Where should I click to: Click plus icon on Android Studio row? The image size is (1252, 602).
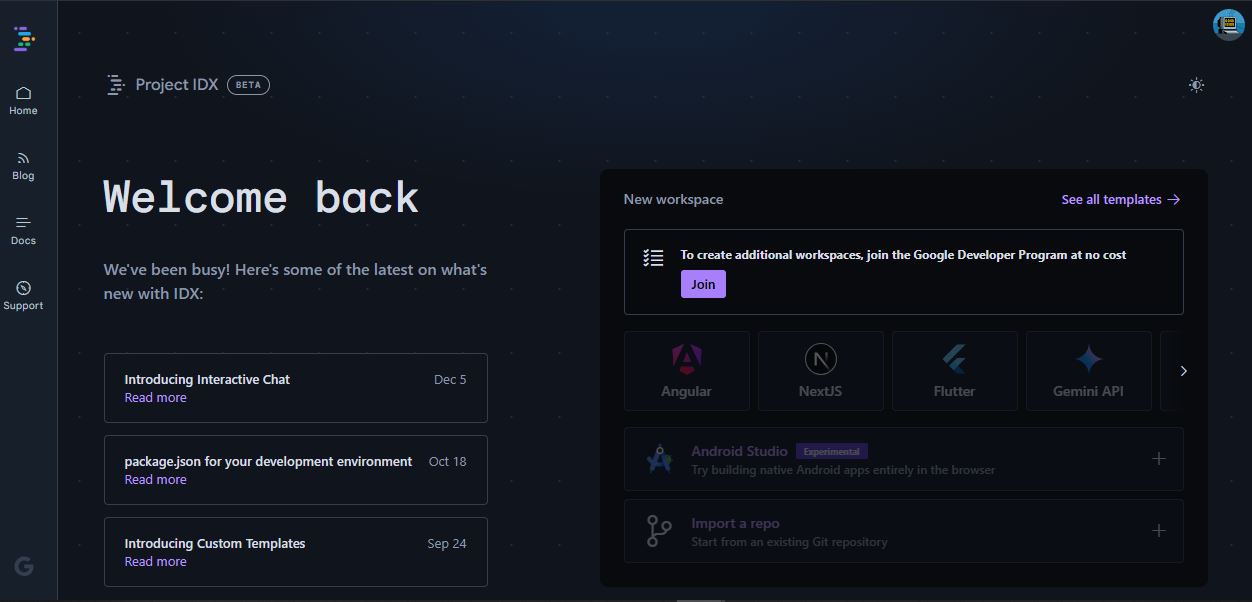[1158, 459]
